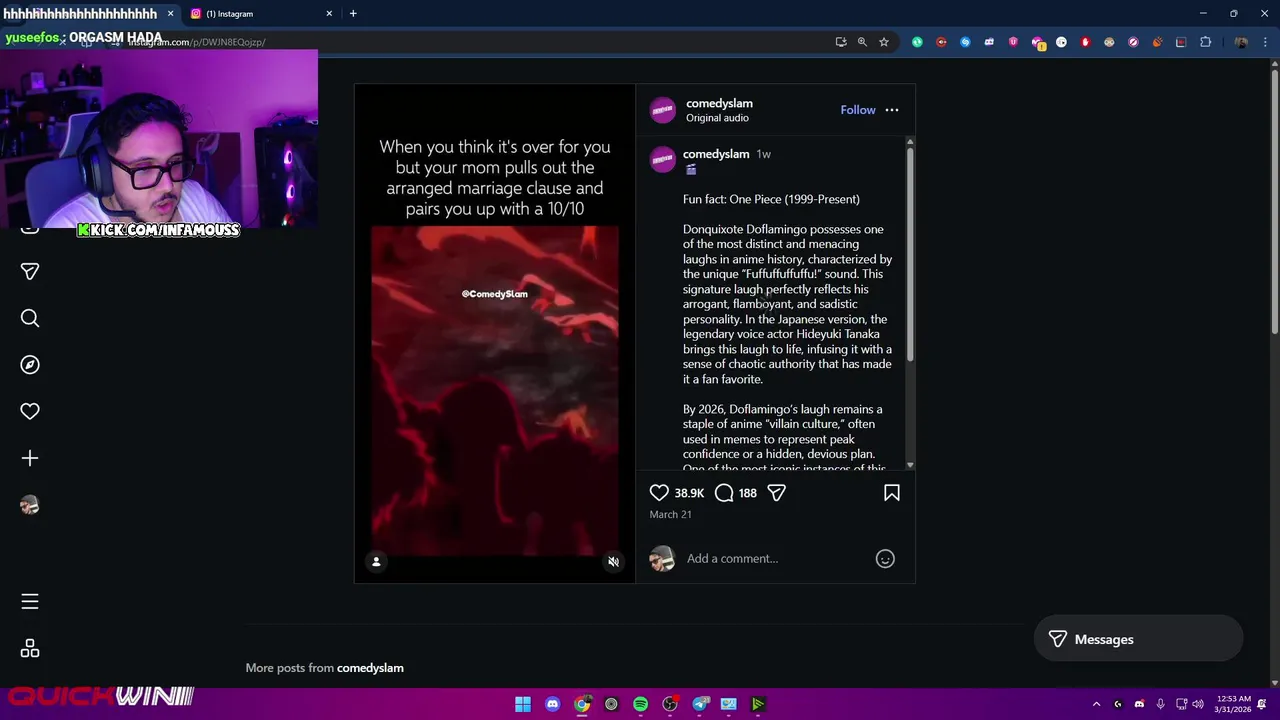Screen dimensions: 1280x720
Task: Open the comedyslam link in the caption
Action: [716, 154]
